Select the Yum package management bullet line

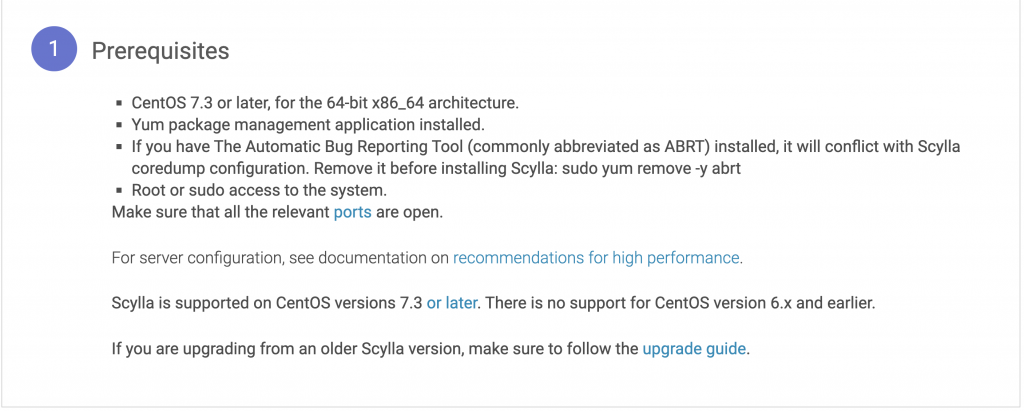(308, 124)
